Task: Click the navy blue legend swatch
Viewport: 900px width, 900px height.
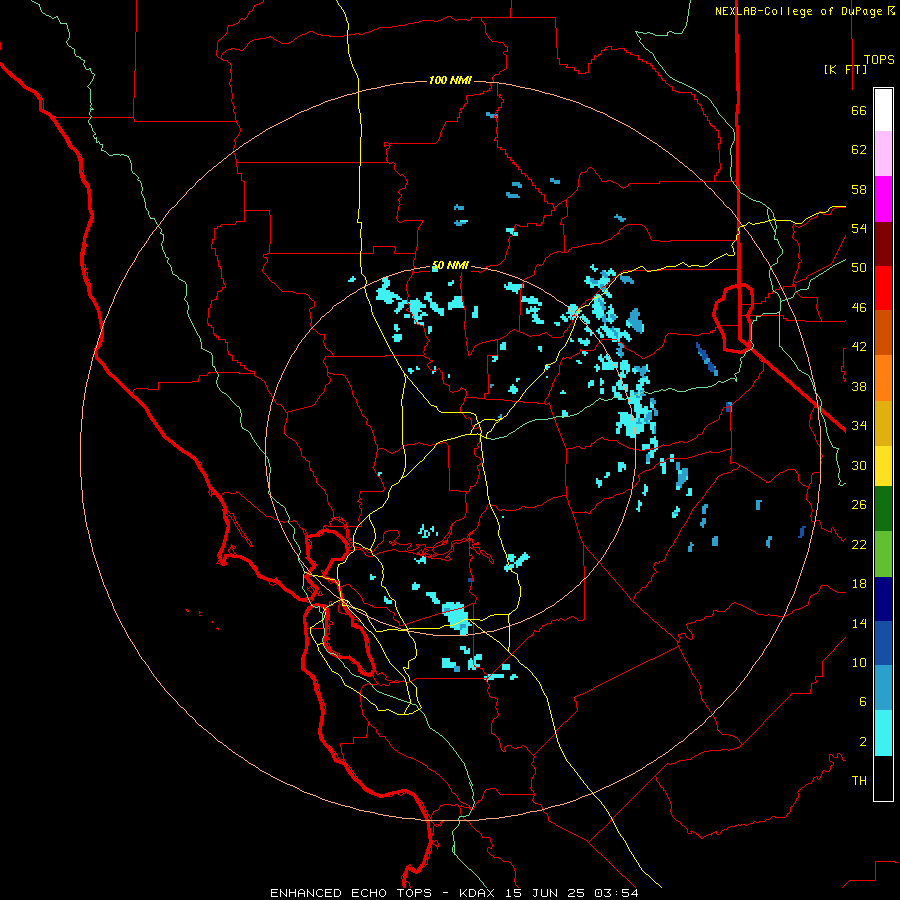Action: 883,599
